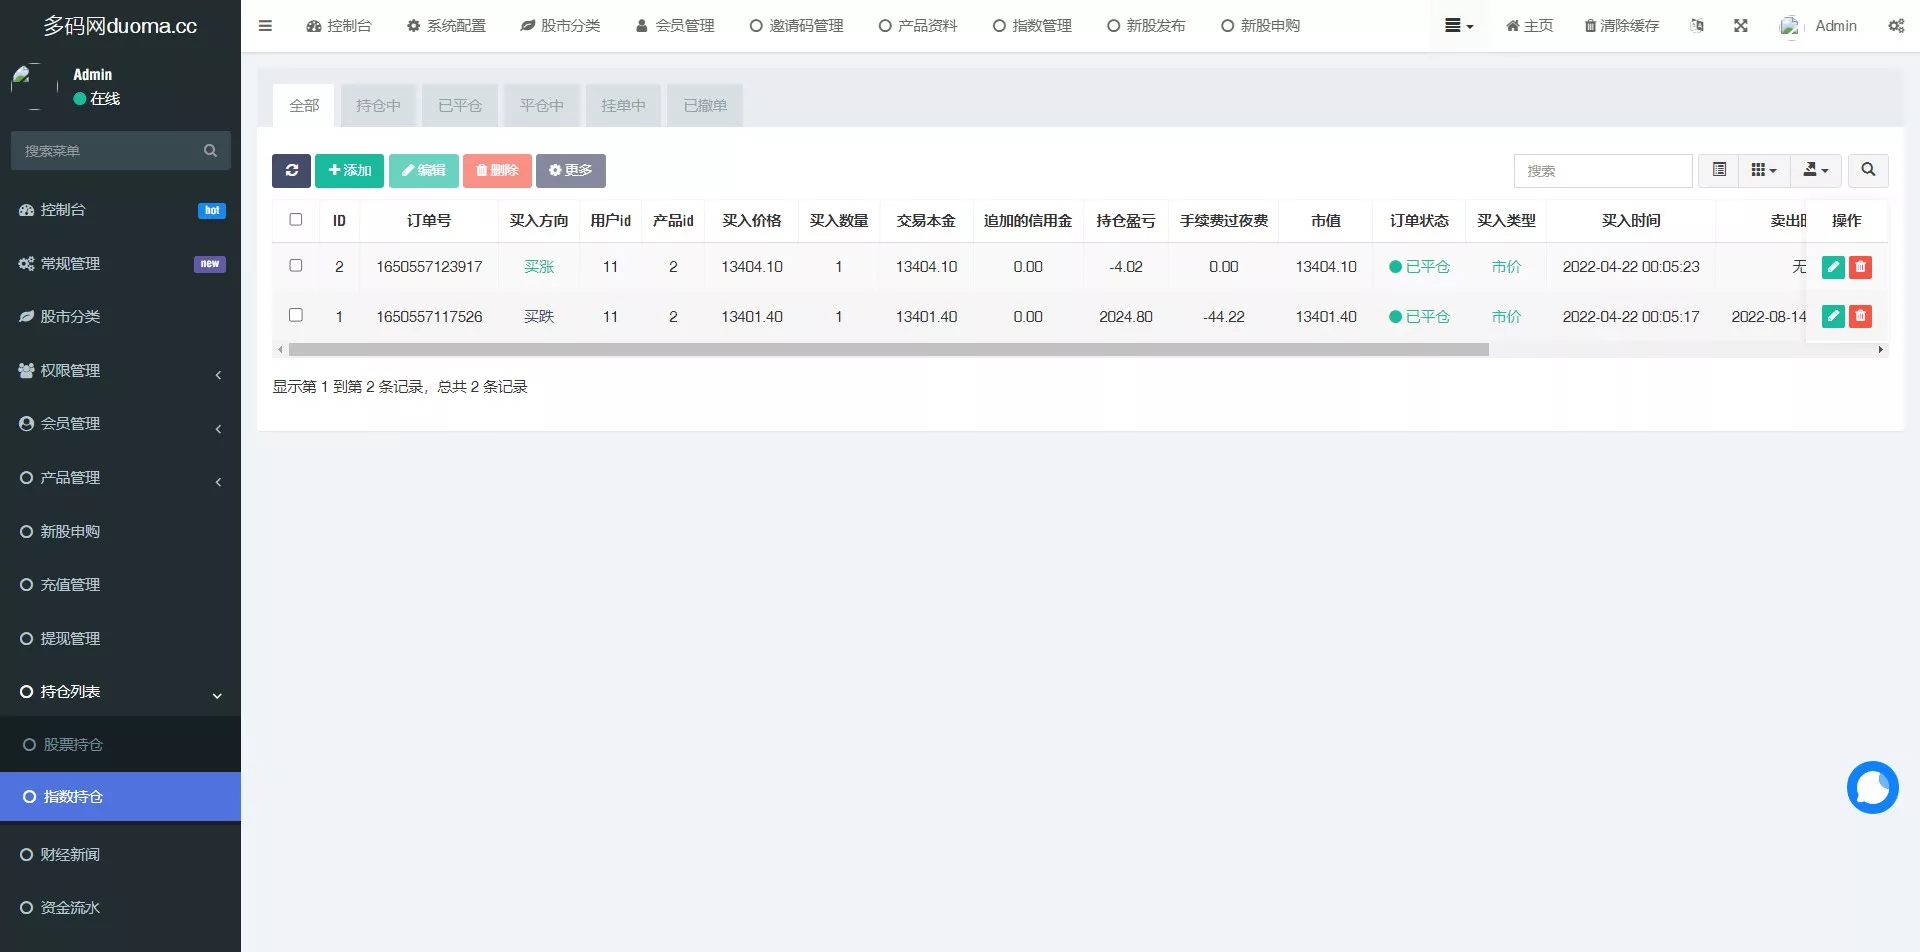Click the refresh table icon button
Screen dimensions: 1920x952
[291, 171]
